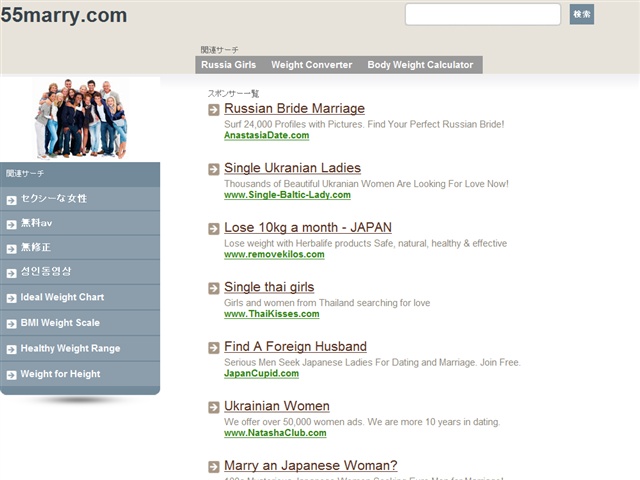This screenshot has height=480, width=640.
Task: Open Ideal Weight Chart sidebar link
Action: 62,297
